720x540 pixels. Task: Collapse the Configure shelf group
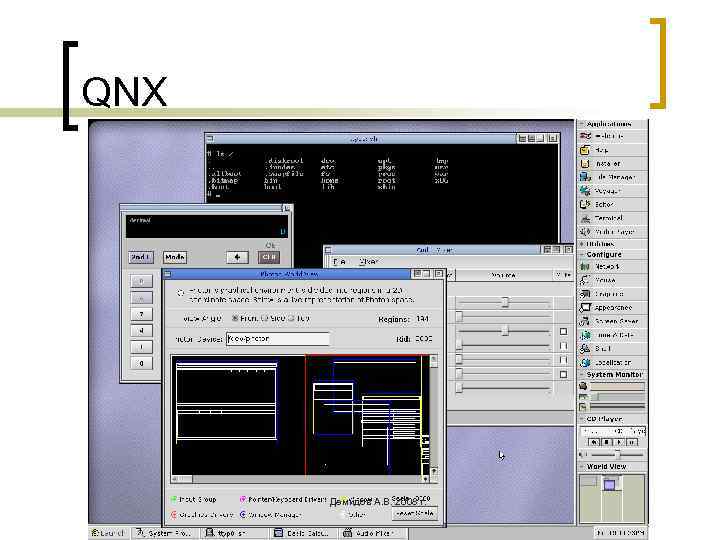coord(582,254)
